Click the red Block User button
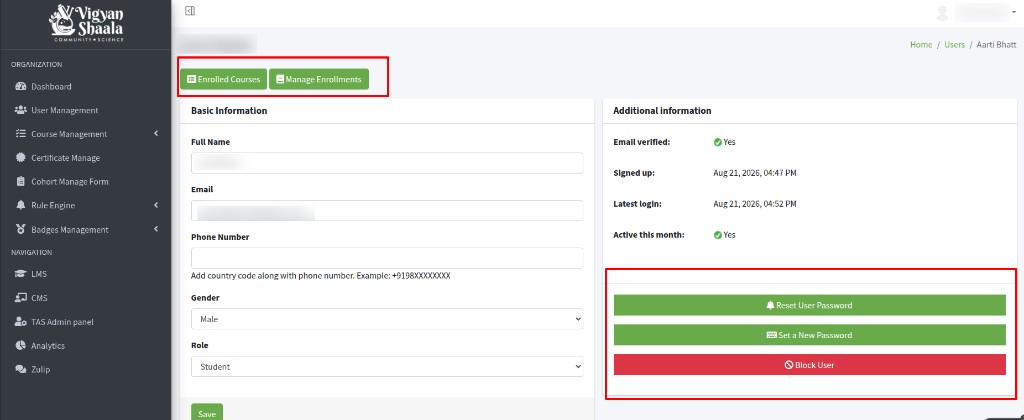This screenshot has height=420, width=1024. click(809, 365)
